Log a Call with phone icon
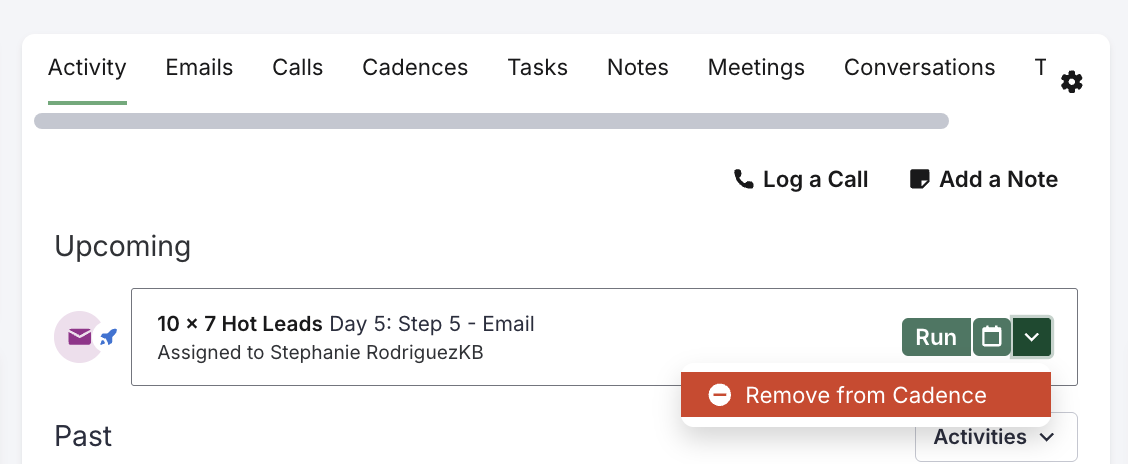The width and height of the screenshot is (1128, 464). click(801, 179)
